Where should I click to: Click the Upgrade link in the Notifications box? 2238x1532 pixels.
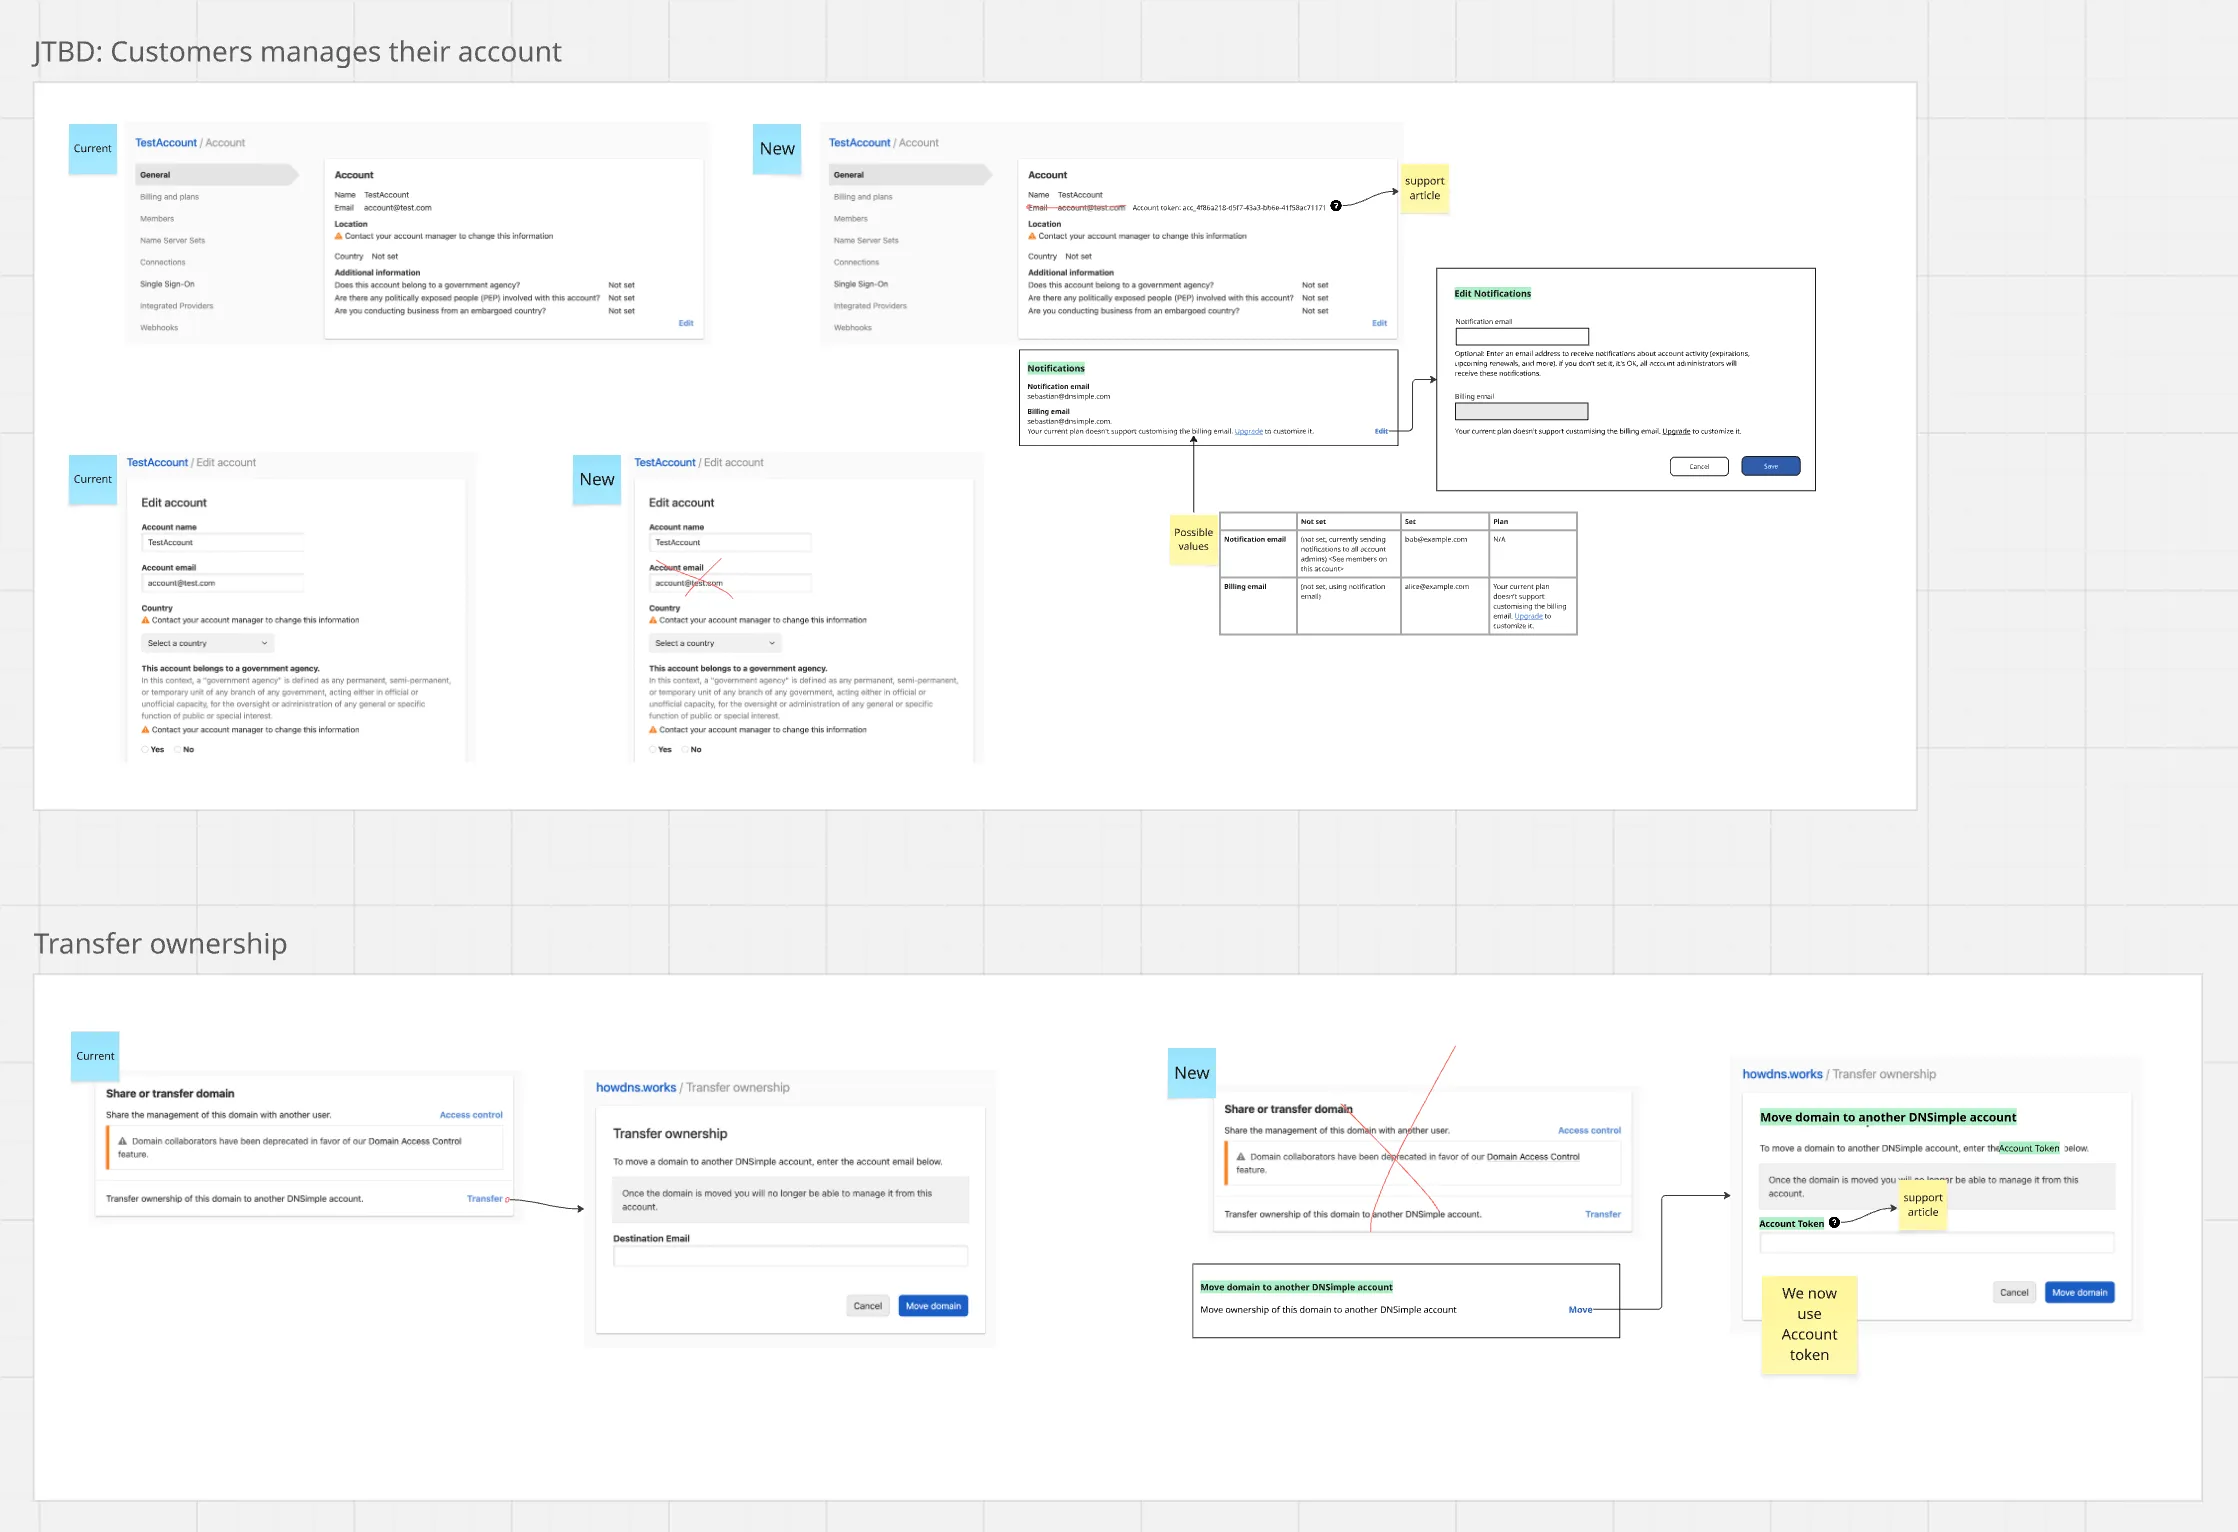[x=1248, y=431]
